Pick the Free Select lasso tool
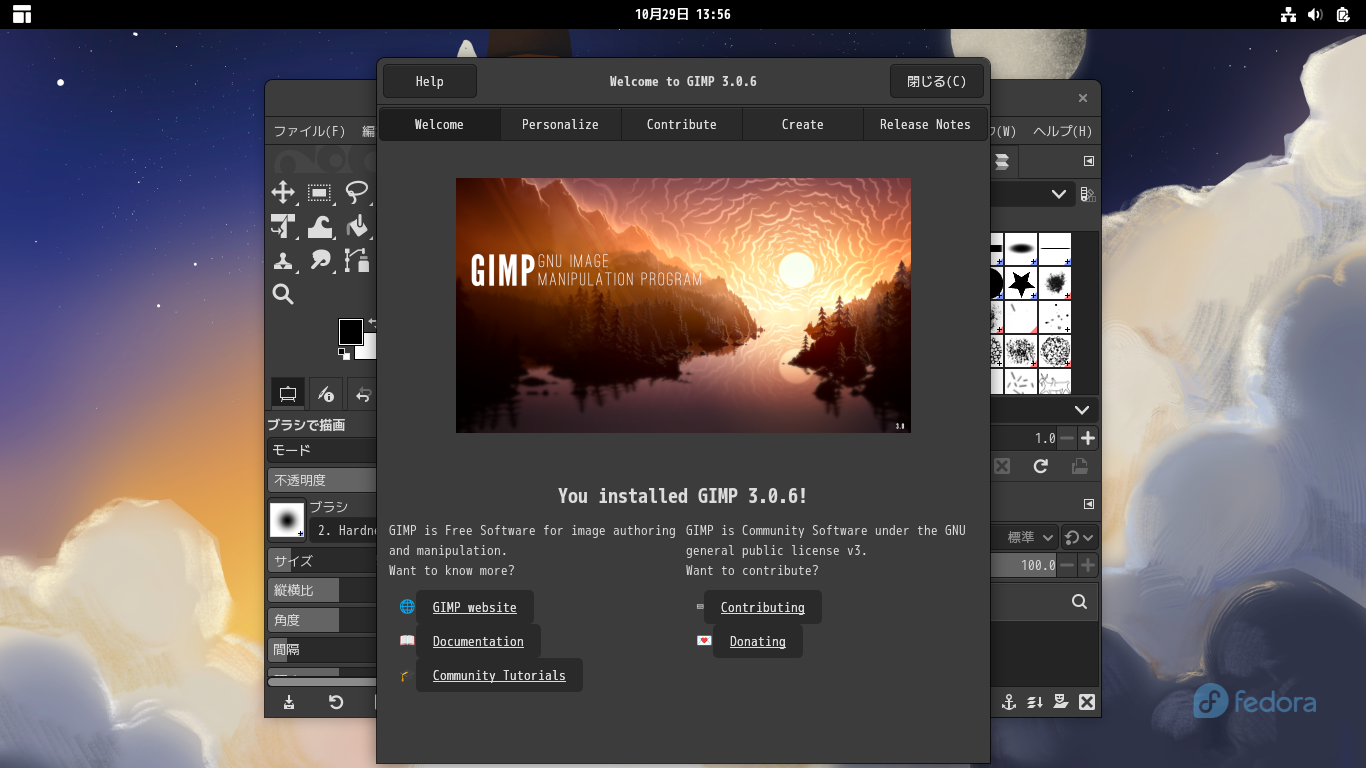Viewport: 1366px width, 768px height. (356, 193)
